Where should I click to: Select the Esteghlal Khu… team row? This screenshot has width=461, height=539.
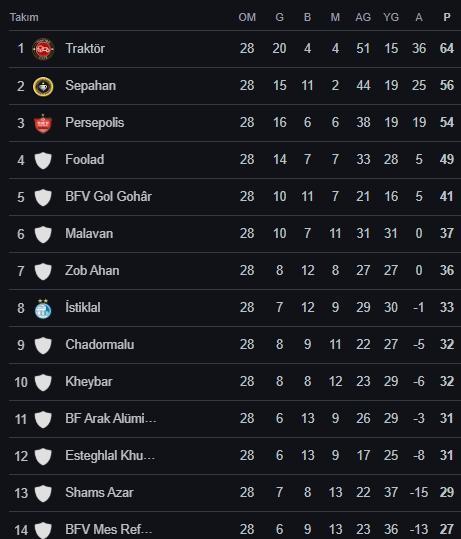click(x=235, y=456)
